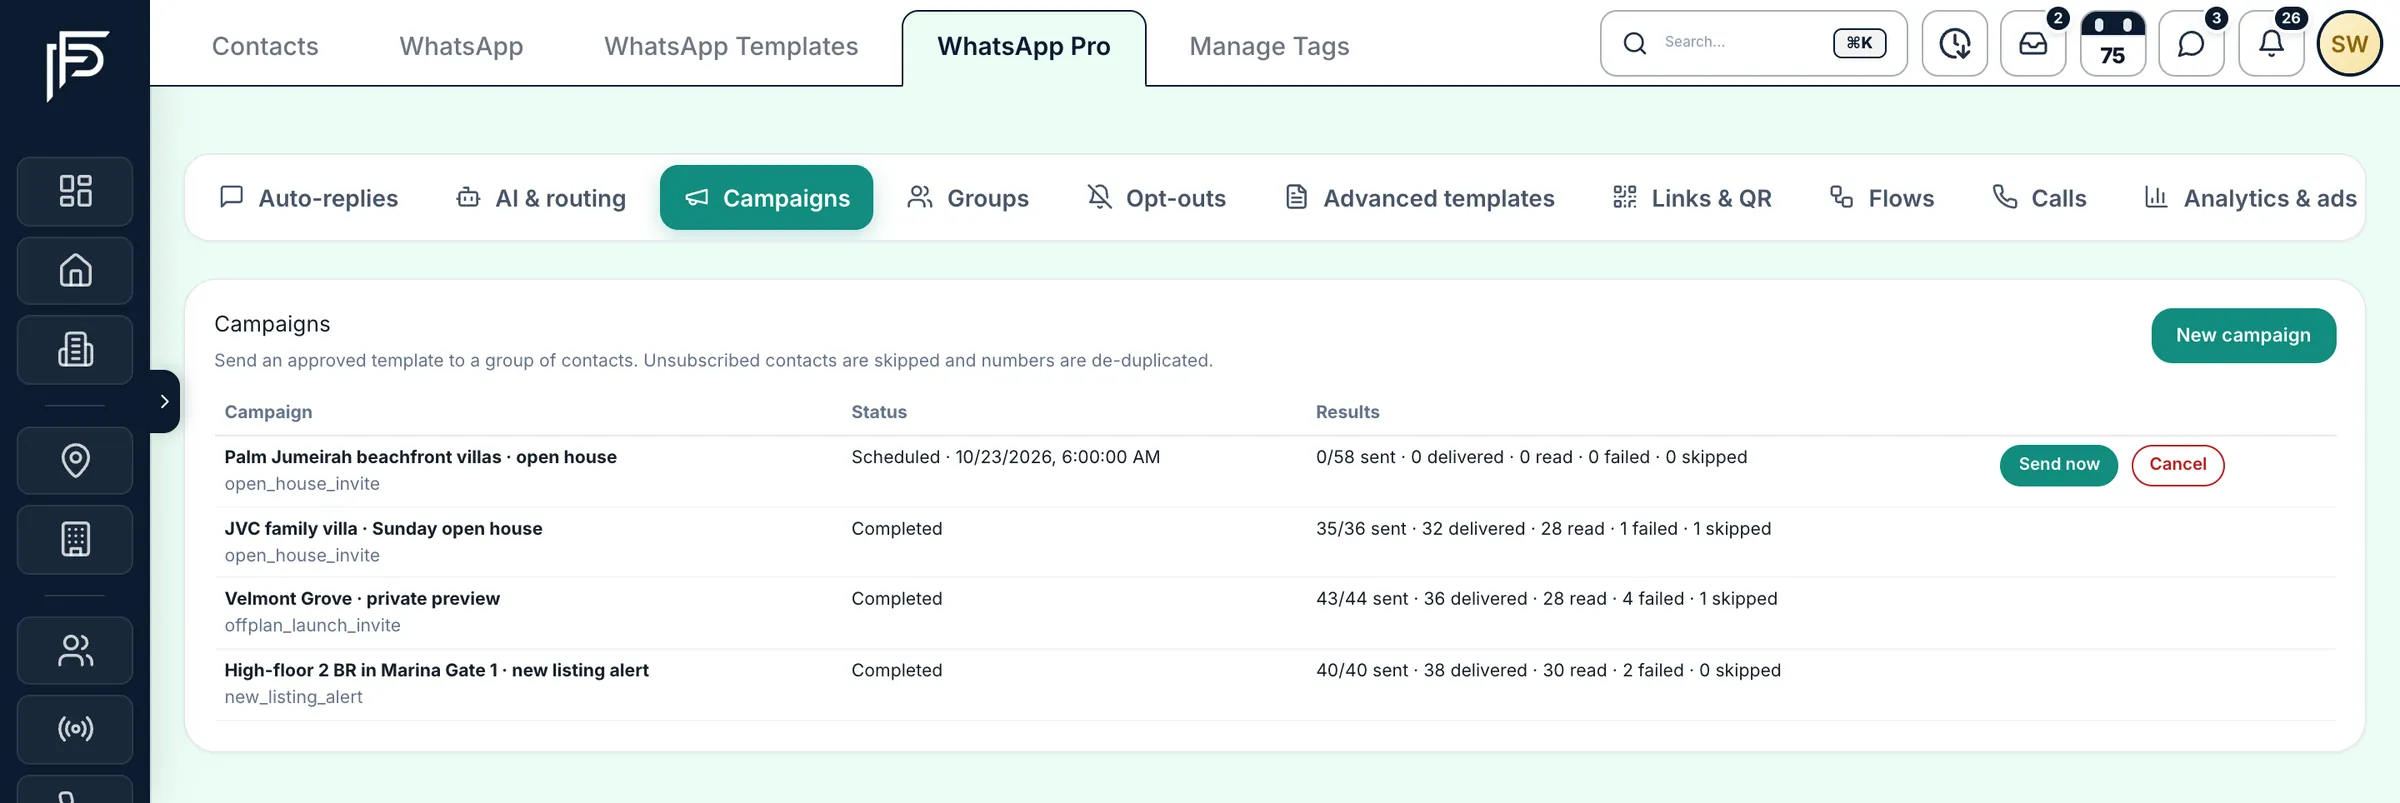Expand the sidebar with chevron handle

[x=165, y=401]
